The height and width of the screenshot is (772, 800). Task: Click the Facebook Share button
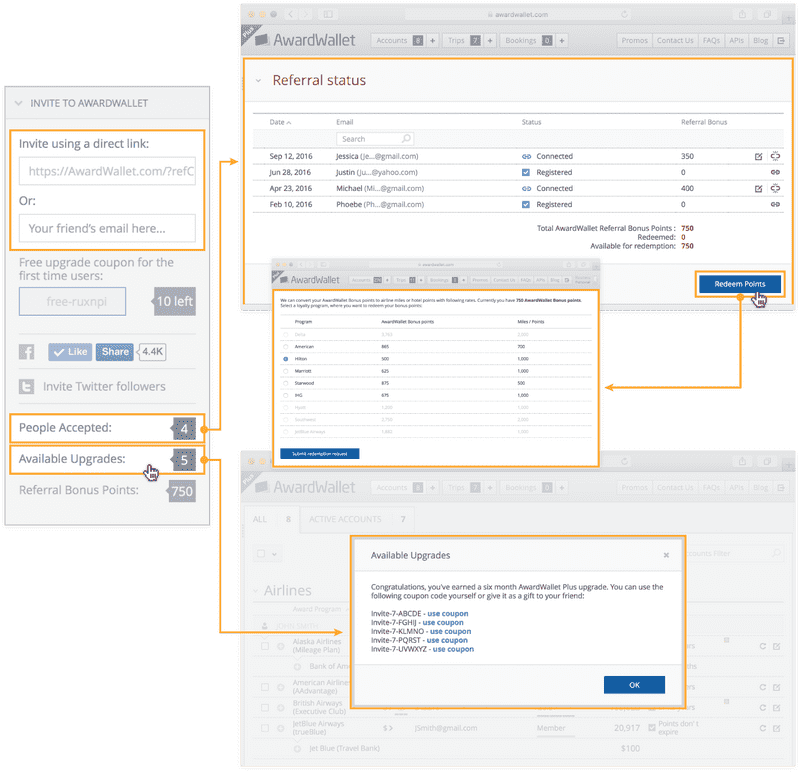point(115,352)
